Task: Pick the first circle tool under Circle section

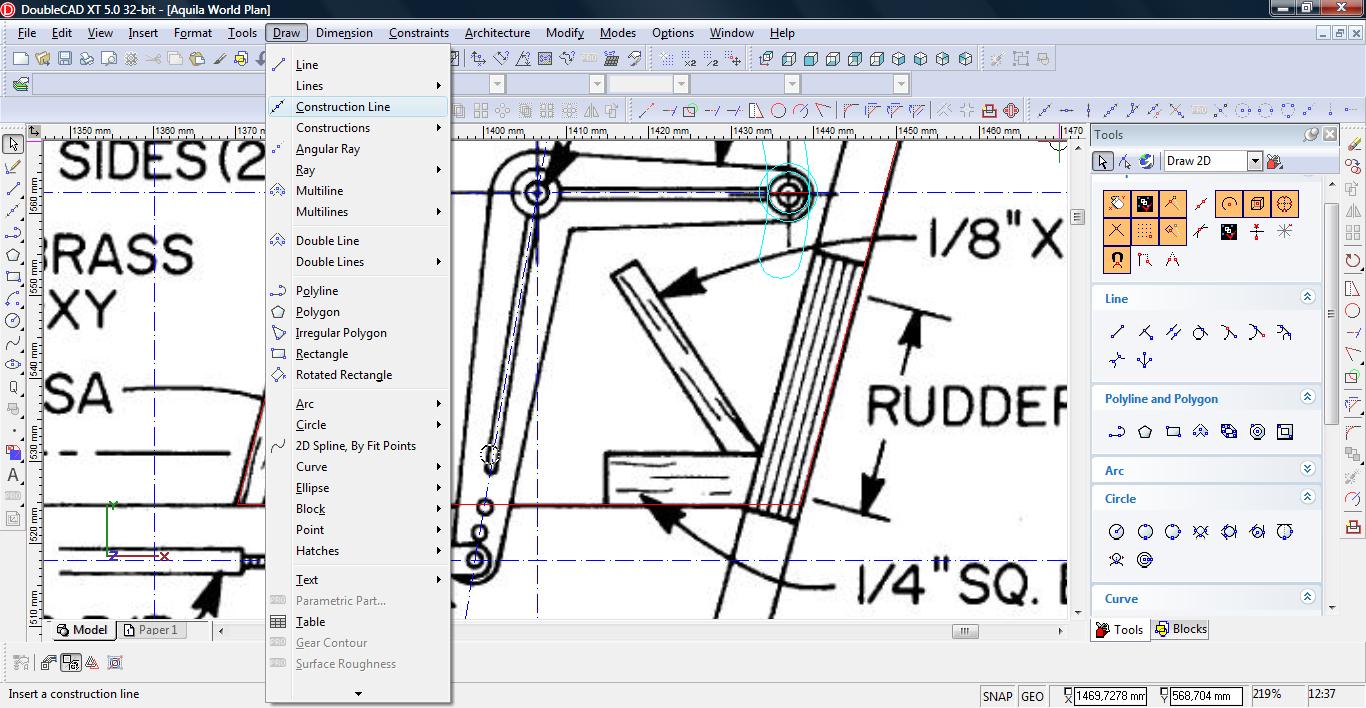Action: [1117, 532]
